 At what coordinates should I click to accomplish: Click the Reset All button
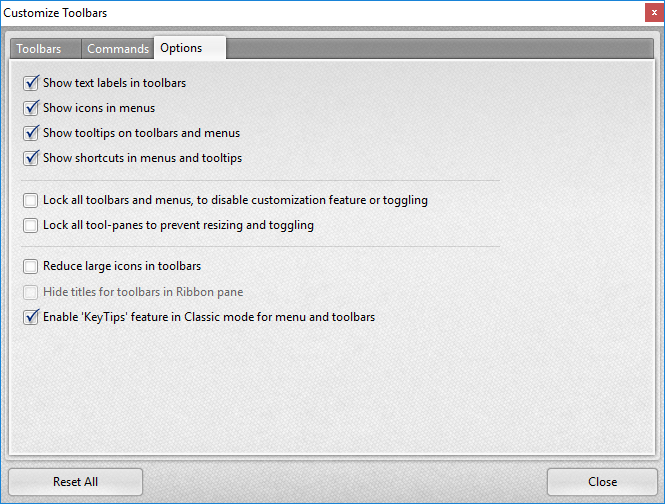75,482
